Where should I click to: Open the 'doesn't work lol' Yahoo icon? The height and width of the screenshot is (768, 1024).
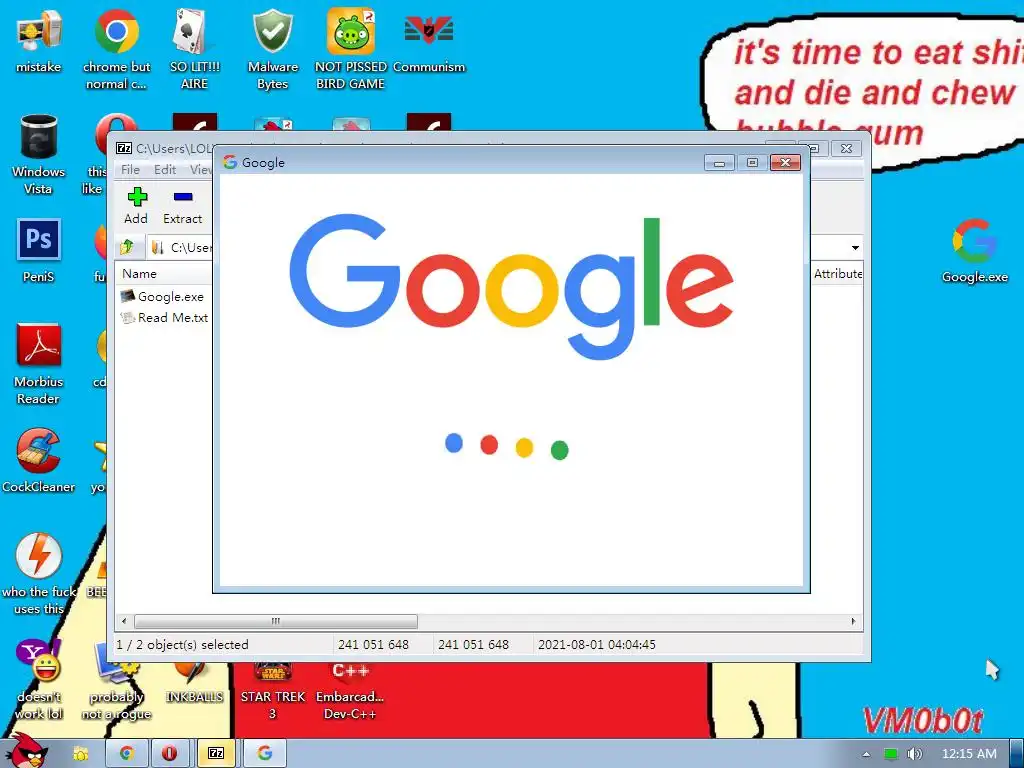point(39,680)
